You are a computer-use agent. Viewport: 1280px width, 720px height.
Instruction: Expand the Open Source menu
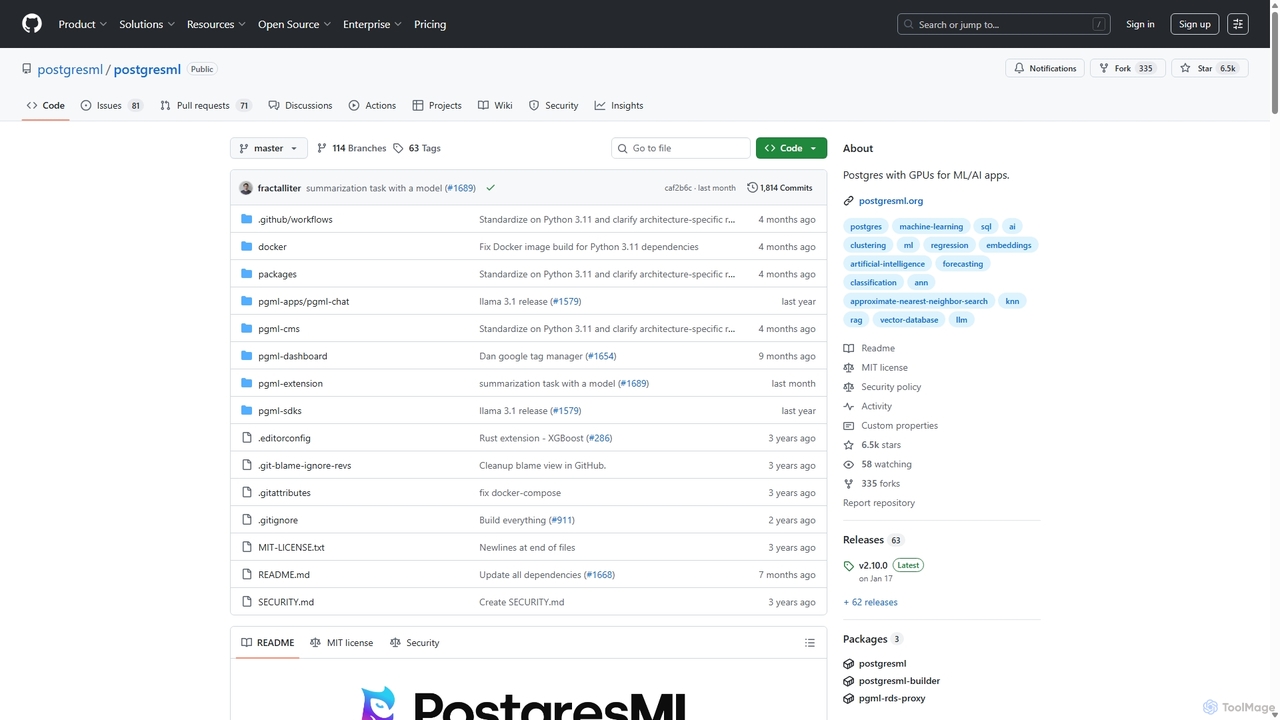click(294, 24)
